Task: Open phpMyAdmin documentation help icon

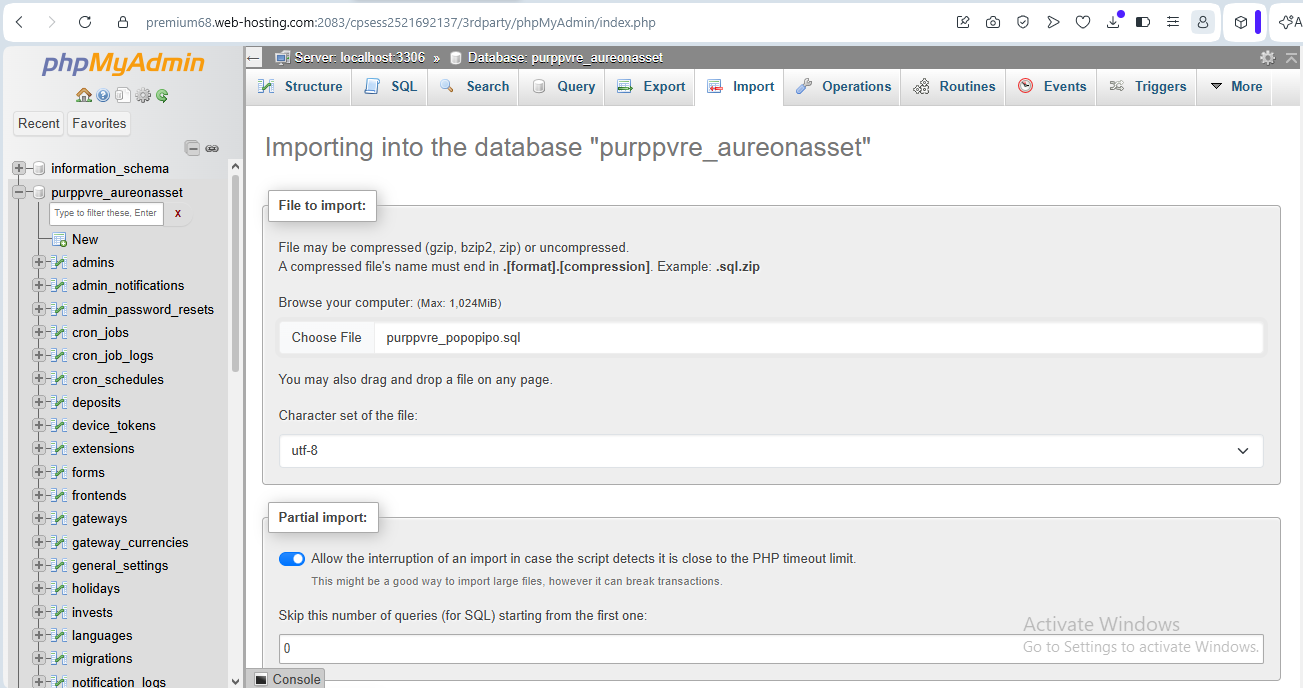Action: pyautogui.click(x=103, y=96)
